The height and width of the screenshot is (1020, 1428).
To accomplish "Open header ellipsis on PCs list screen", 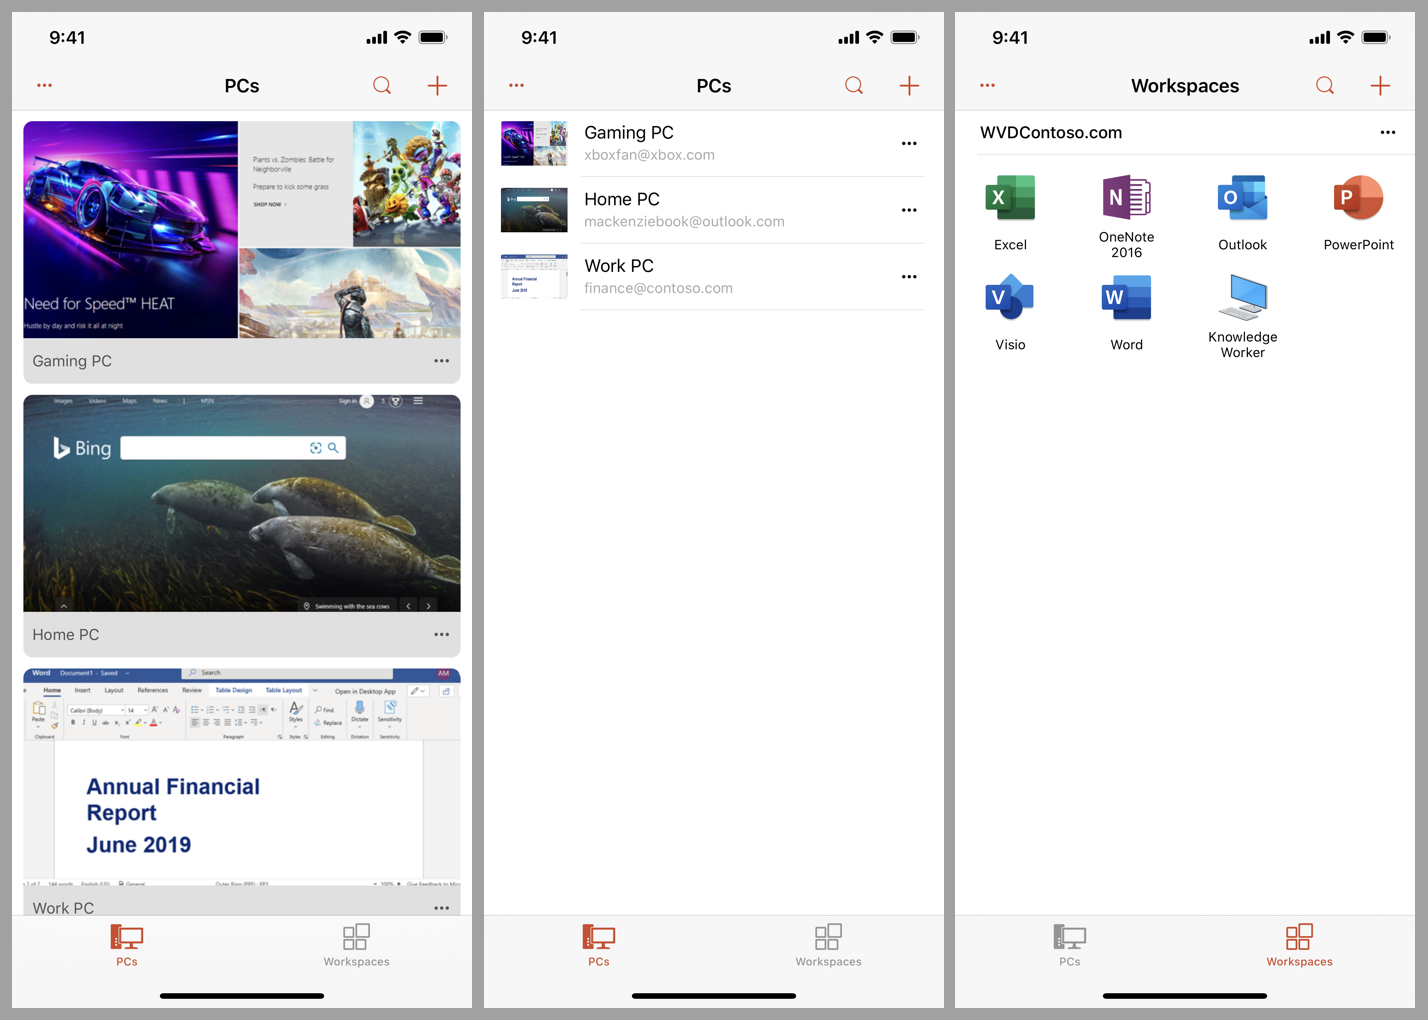I will tap(516, 86).
